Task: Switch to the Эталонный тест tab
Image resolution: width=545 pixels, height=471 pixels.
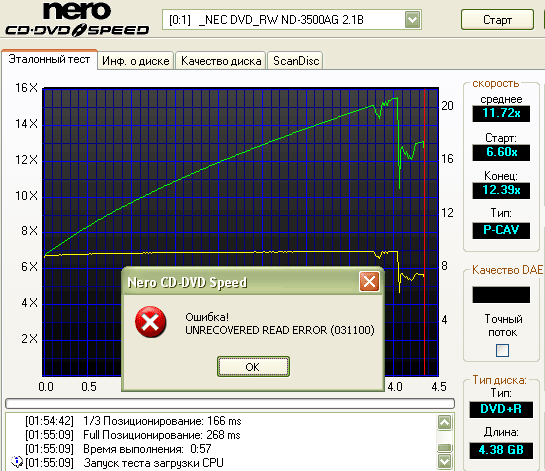Action: tap(49, 59)
